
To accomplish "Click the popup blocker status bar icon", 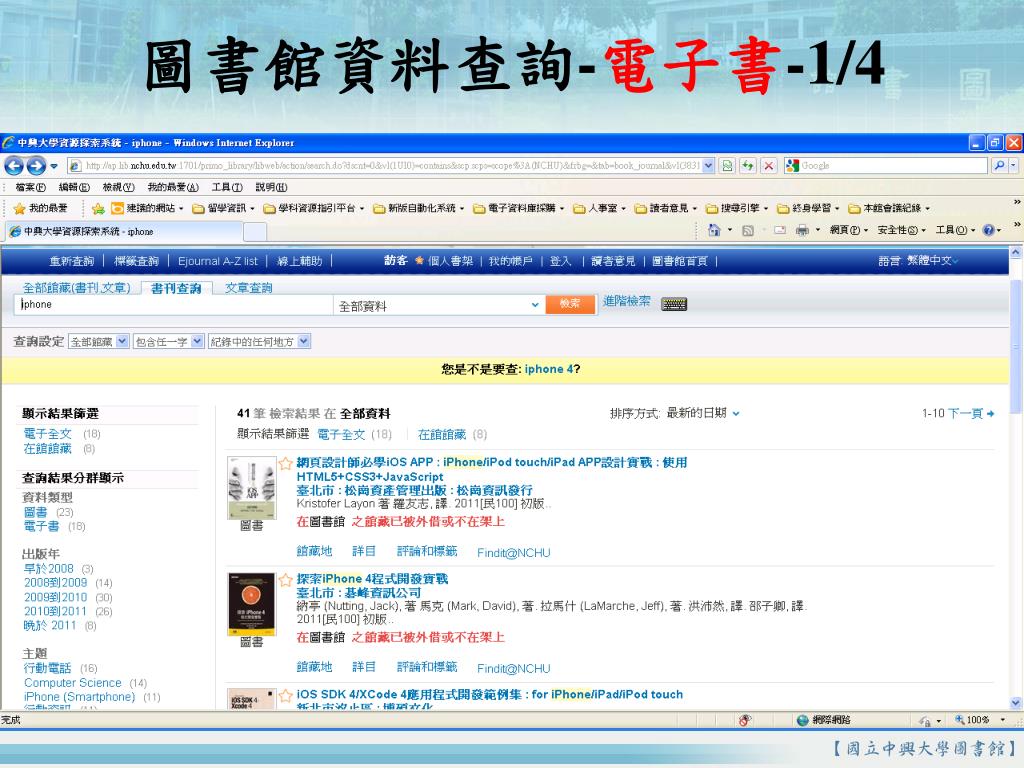I will (744, 720).
